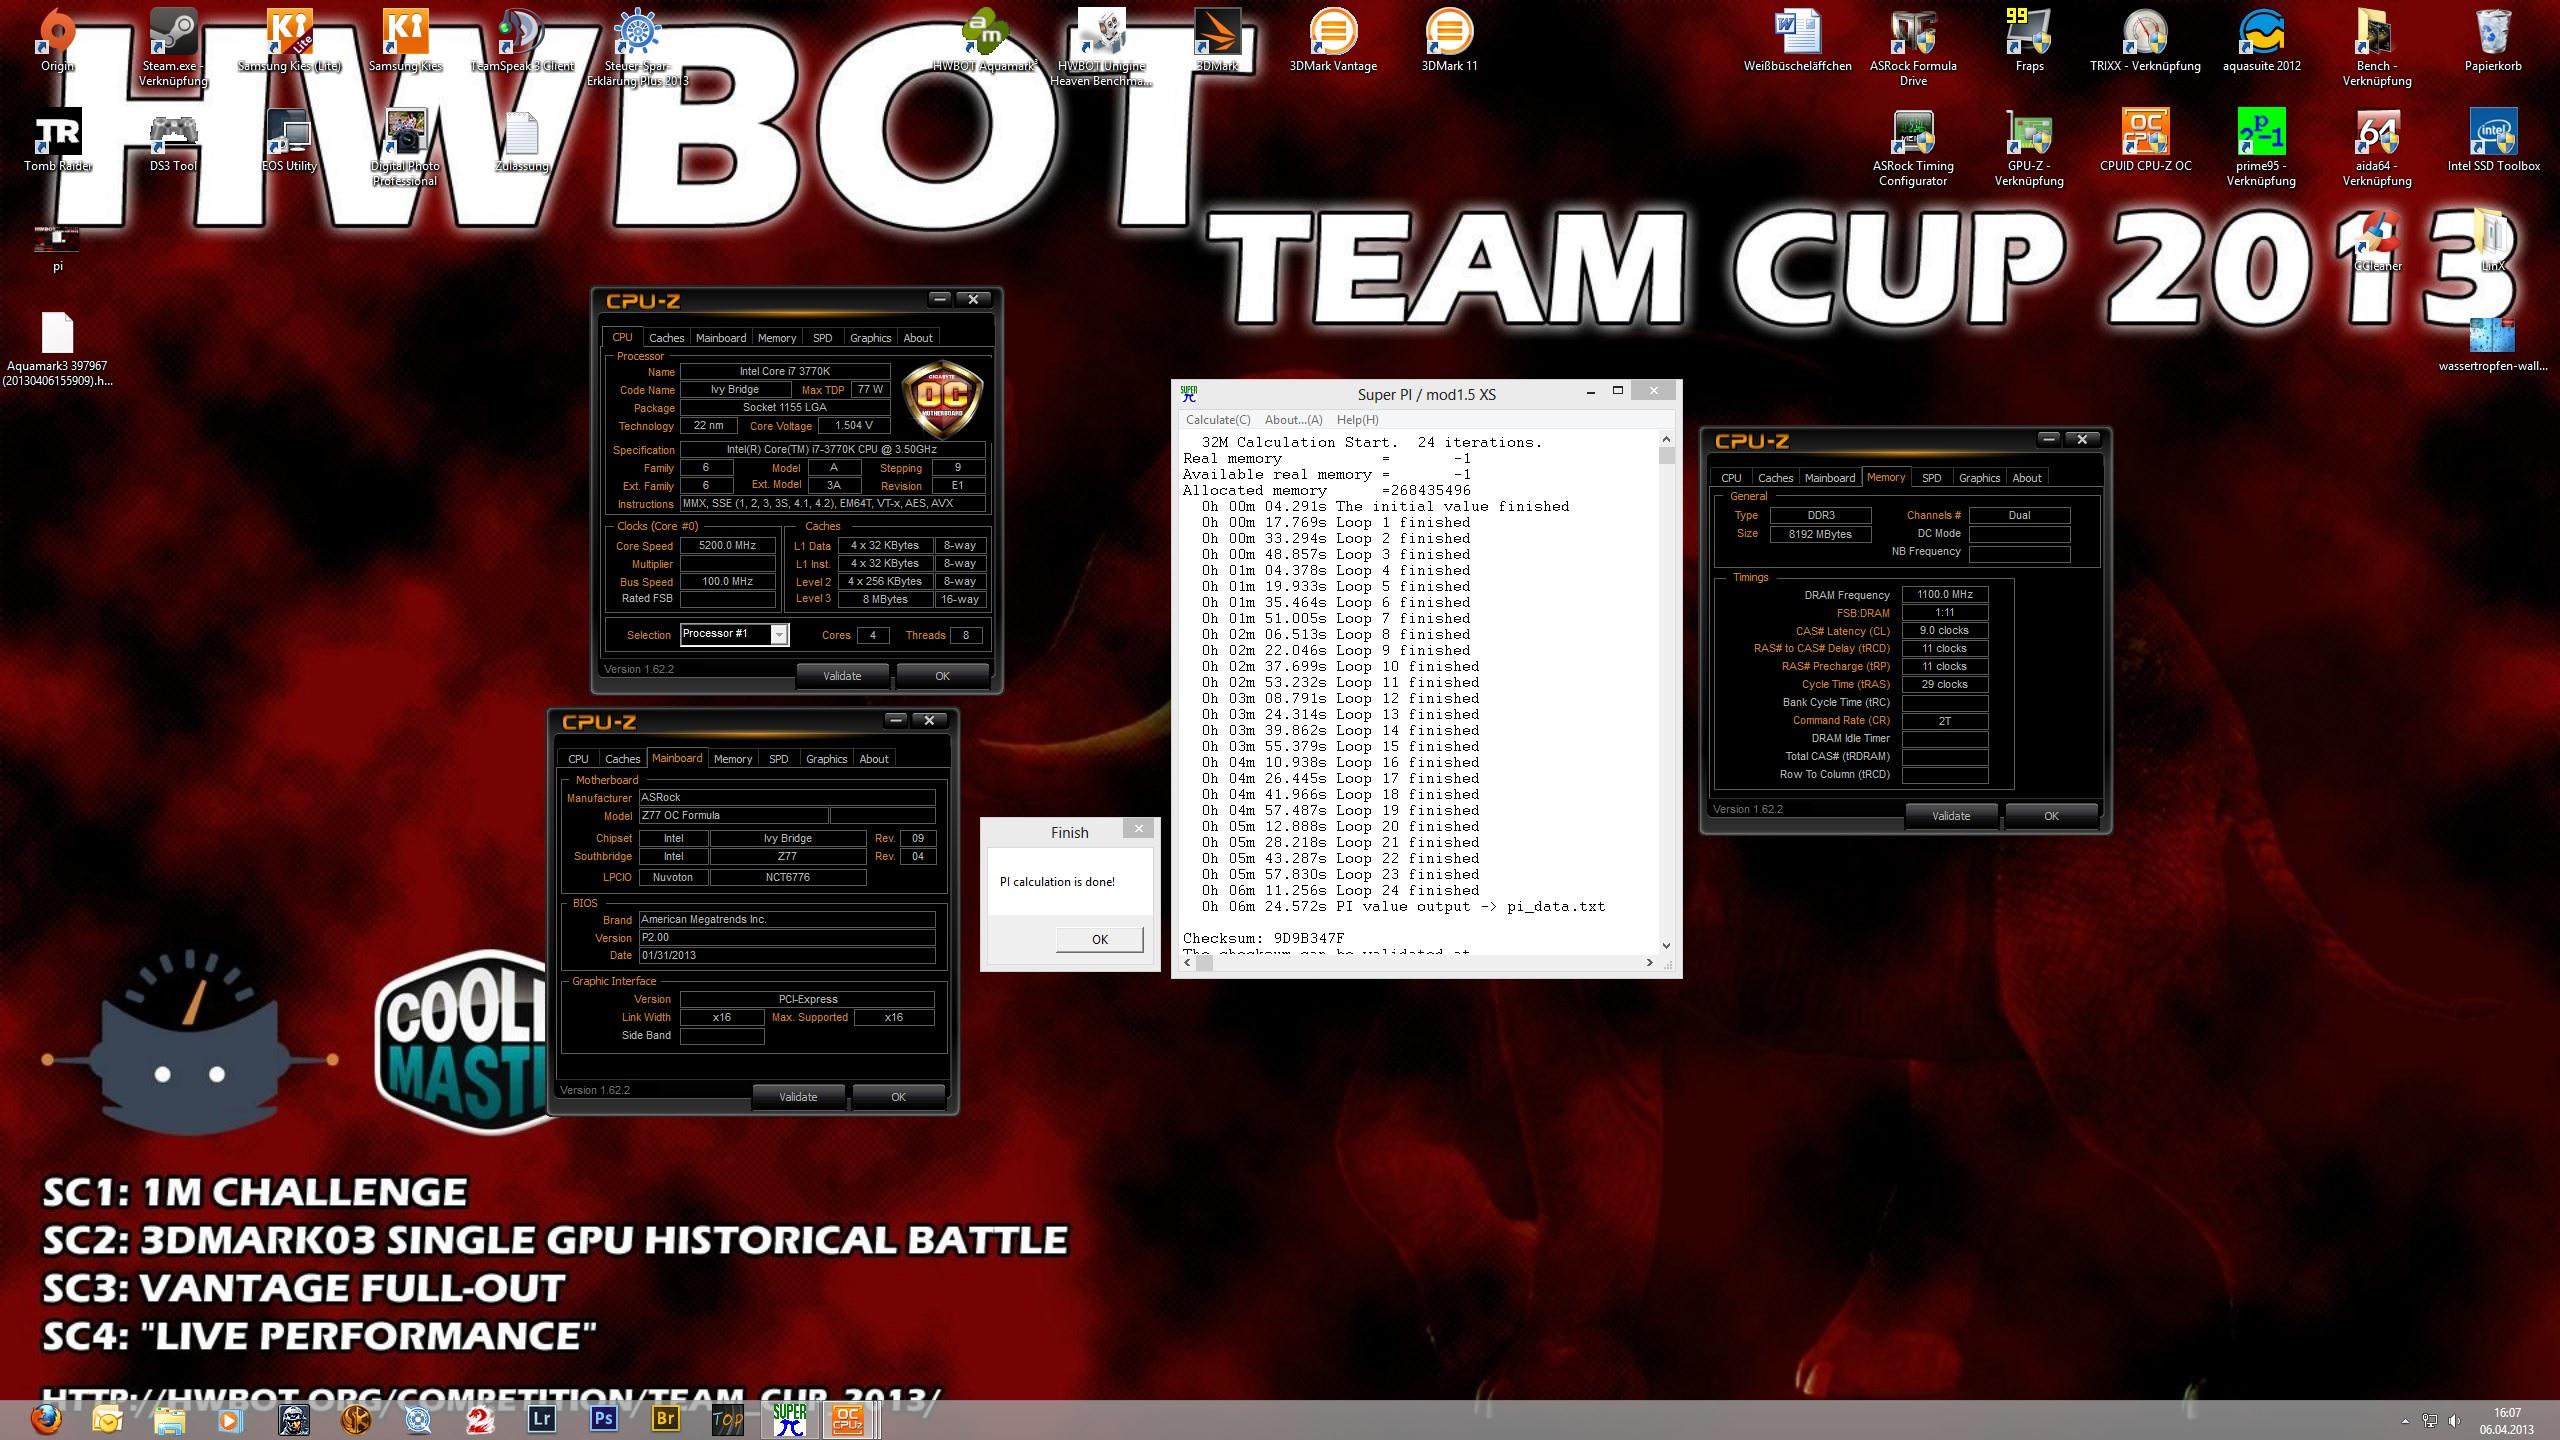Open the volume control in system tray
Viewport: 2560px width, 1440px height.
click(2454, 1420)
